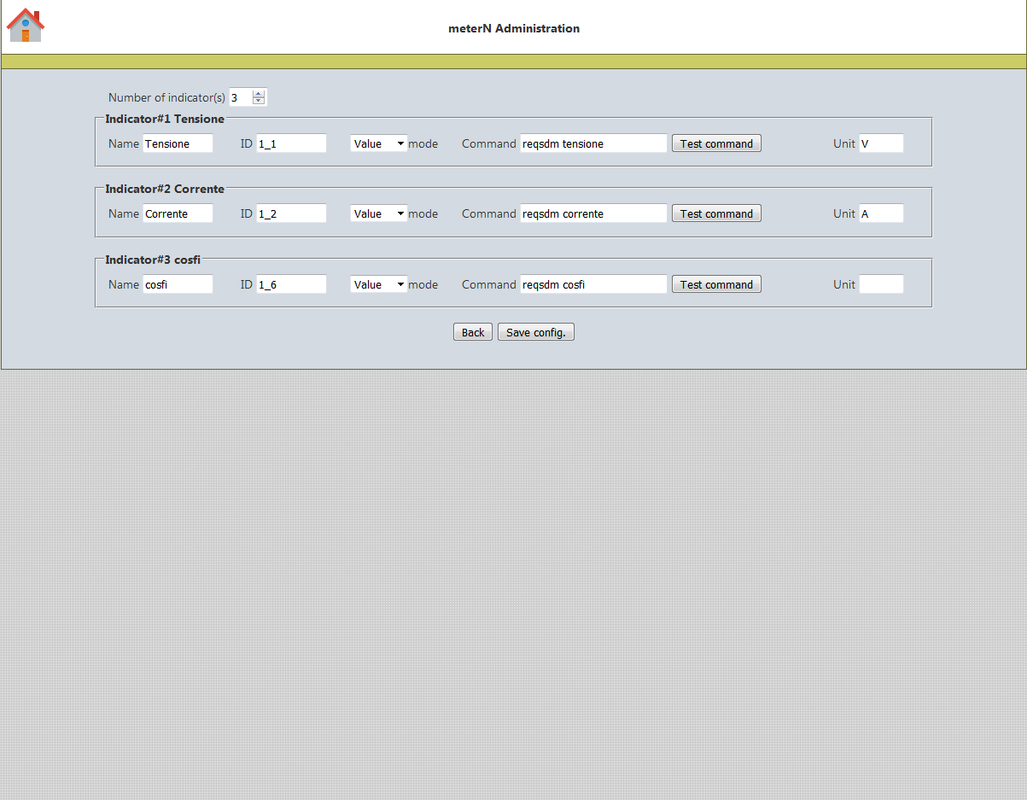The height and width of the screenshot is (800, 1027).
Task: Click the Indicator#3 cosfi legend
Action: (153, 259)
